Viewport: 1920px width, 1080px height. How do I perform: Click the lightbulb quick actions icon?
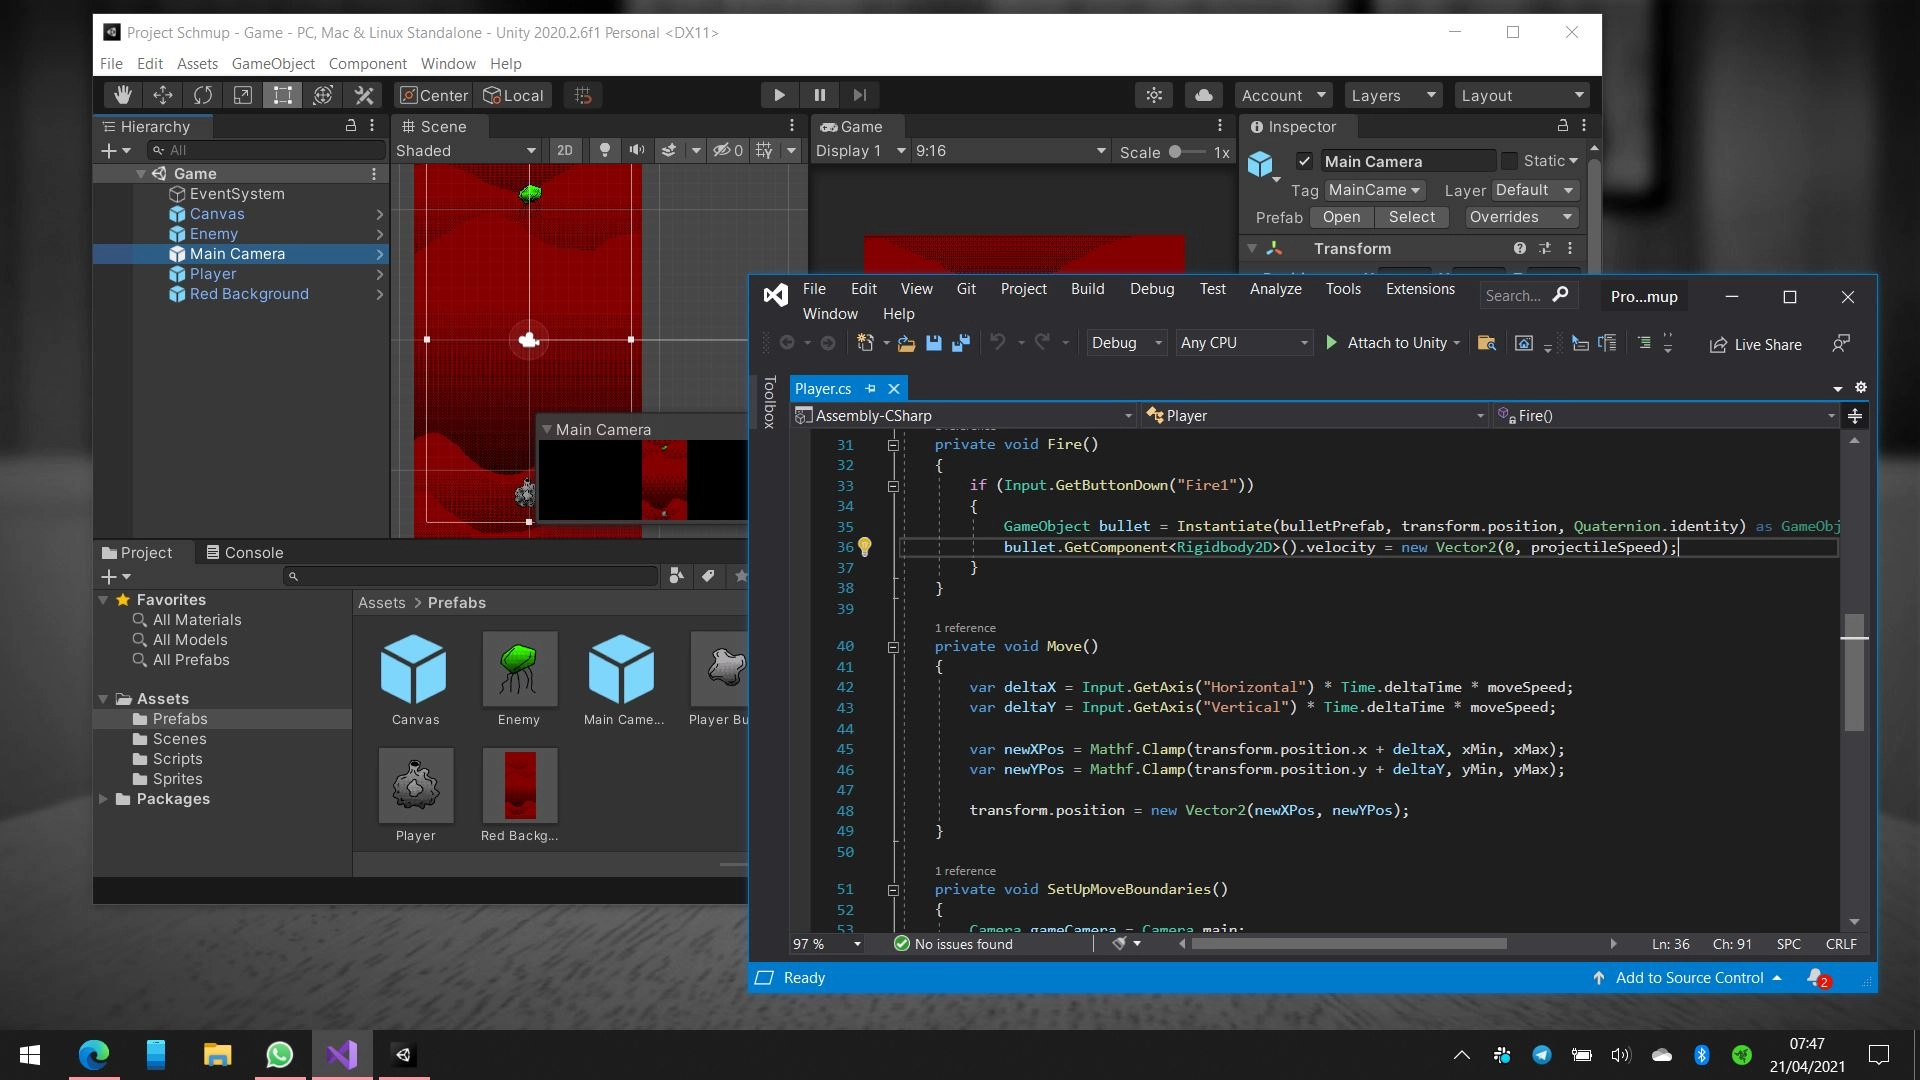[x=865, y=547]
